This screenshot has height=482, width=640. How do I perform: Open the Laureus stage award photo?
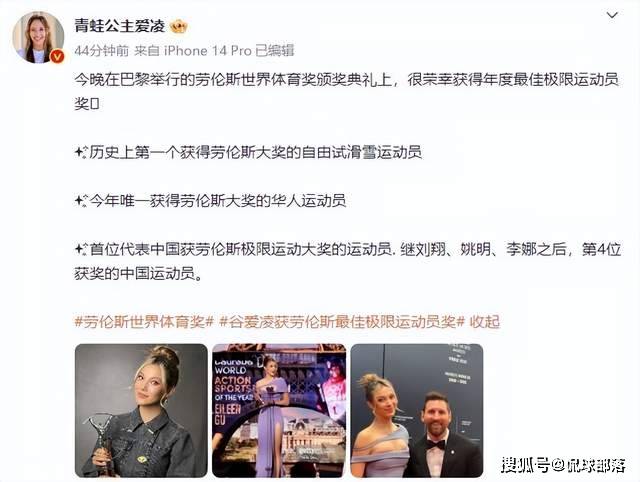[x=279, y=411]
